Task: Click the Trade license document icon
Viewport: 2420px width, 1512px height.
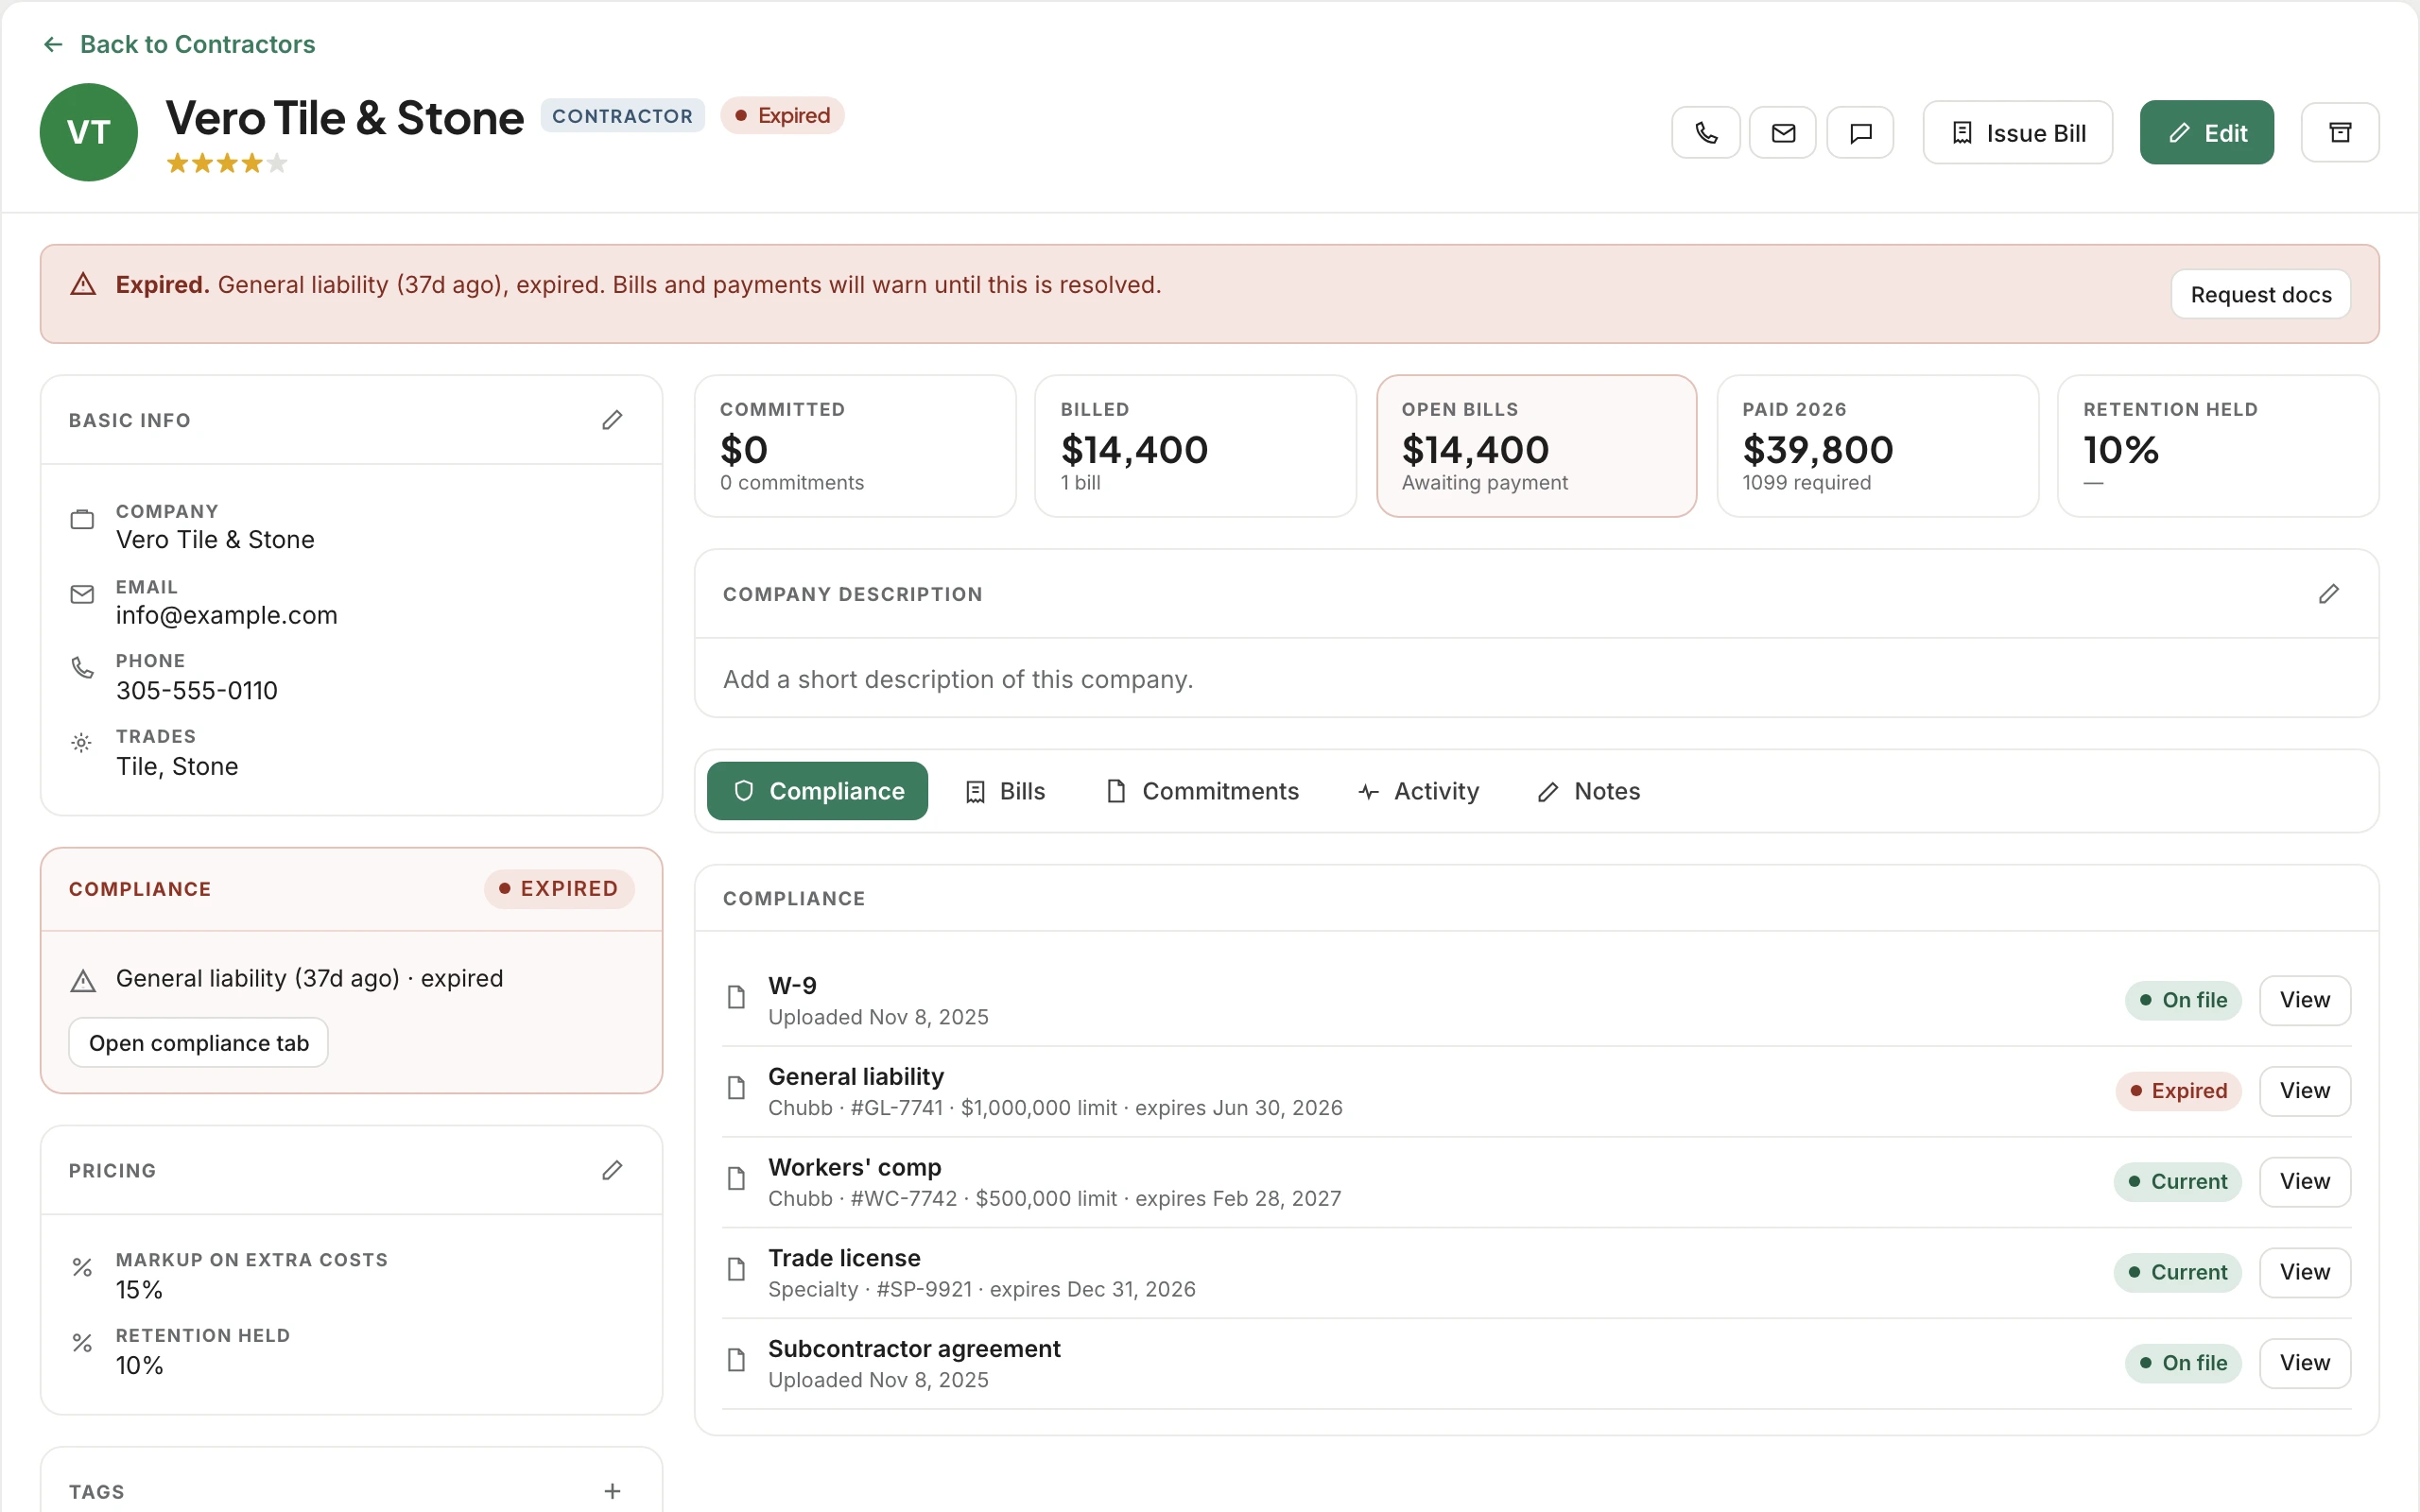Action: point(737,1269)
